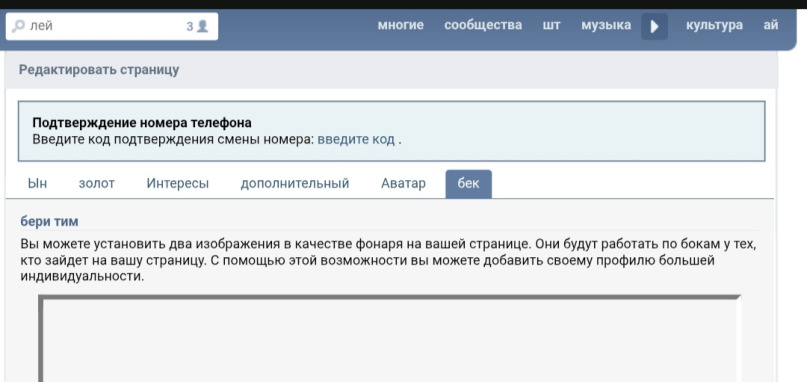Follow the введите код link

point(356,140)
